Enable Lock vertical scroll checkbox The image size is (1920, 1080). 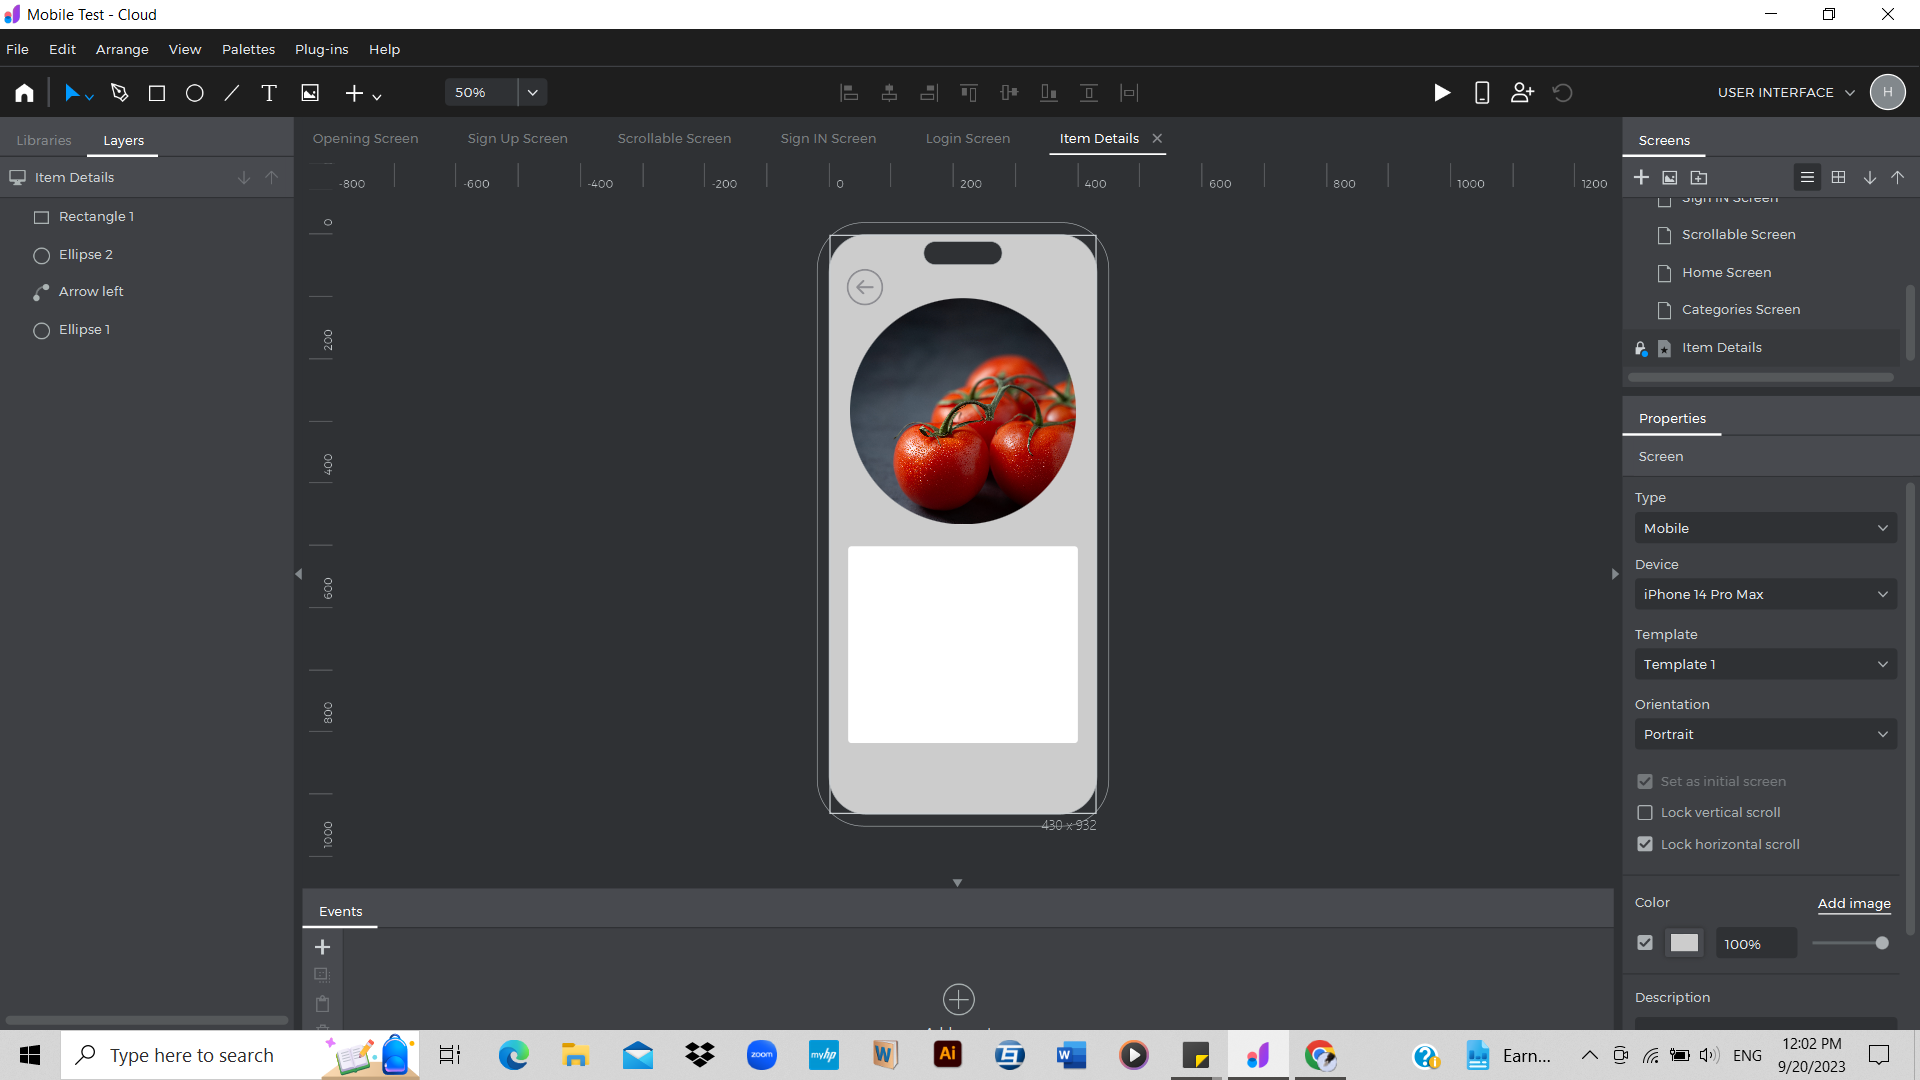(1645, 813)
